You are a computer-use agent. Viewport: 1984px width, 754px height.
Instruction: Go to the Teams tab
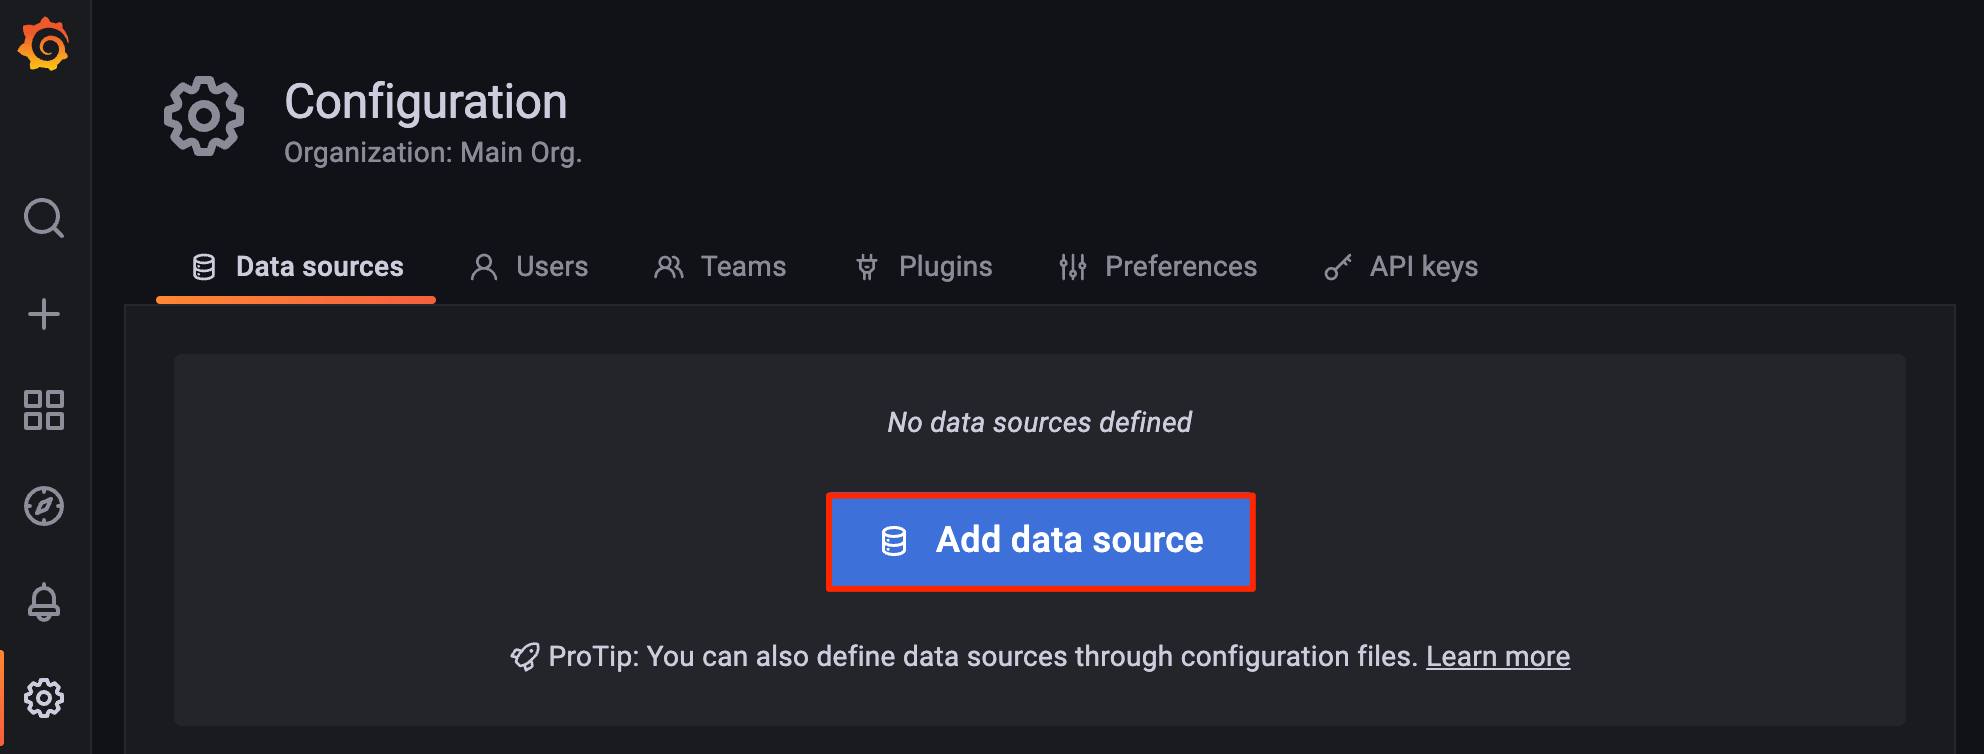721,267
